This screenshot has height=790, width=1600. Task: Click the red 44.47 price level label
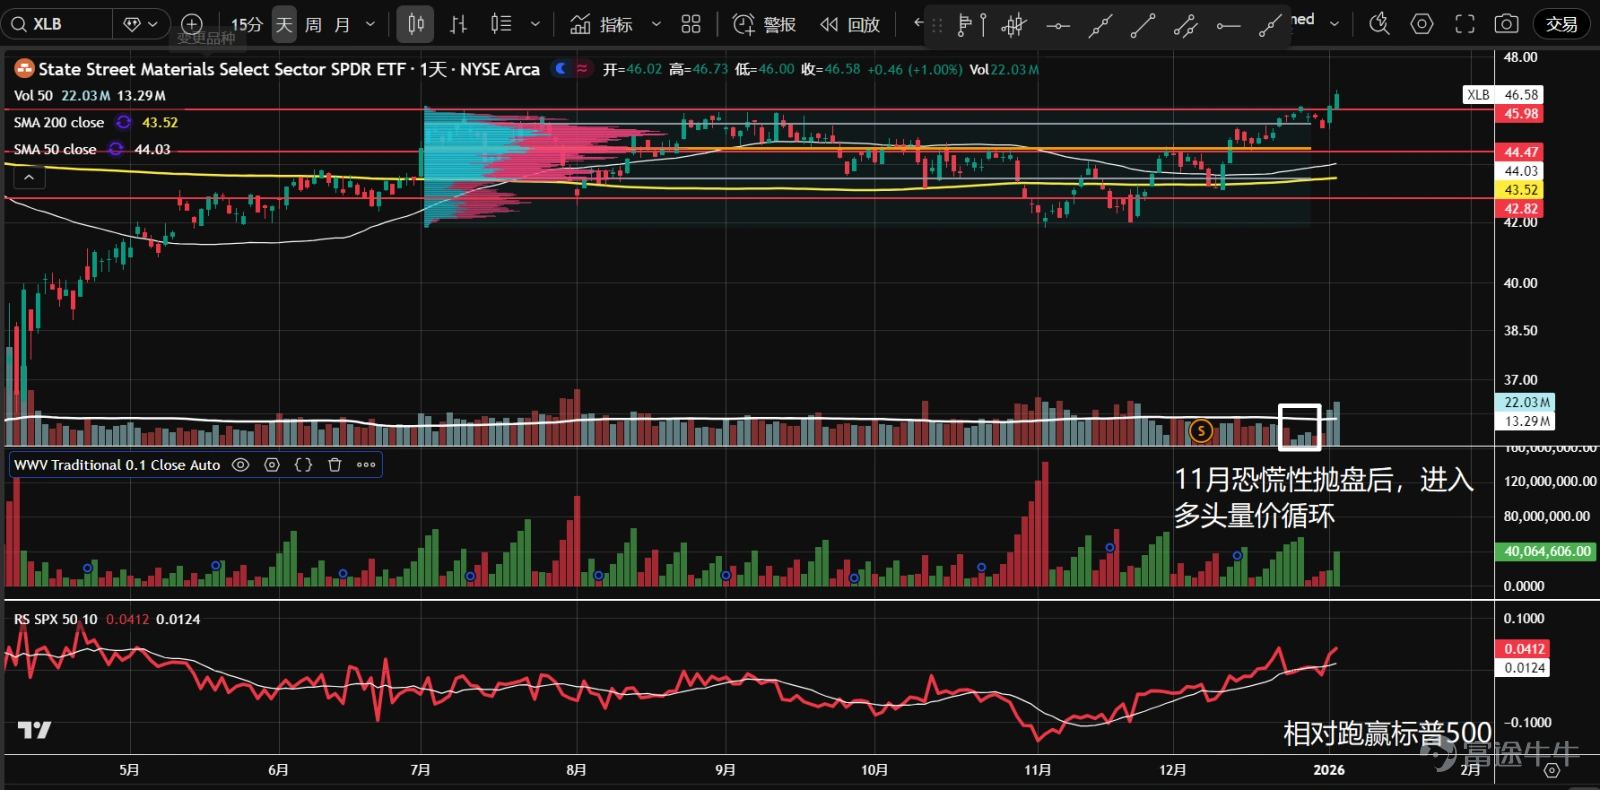pyautogui.click(x=1521, y=152)
